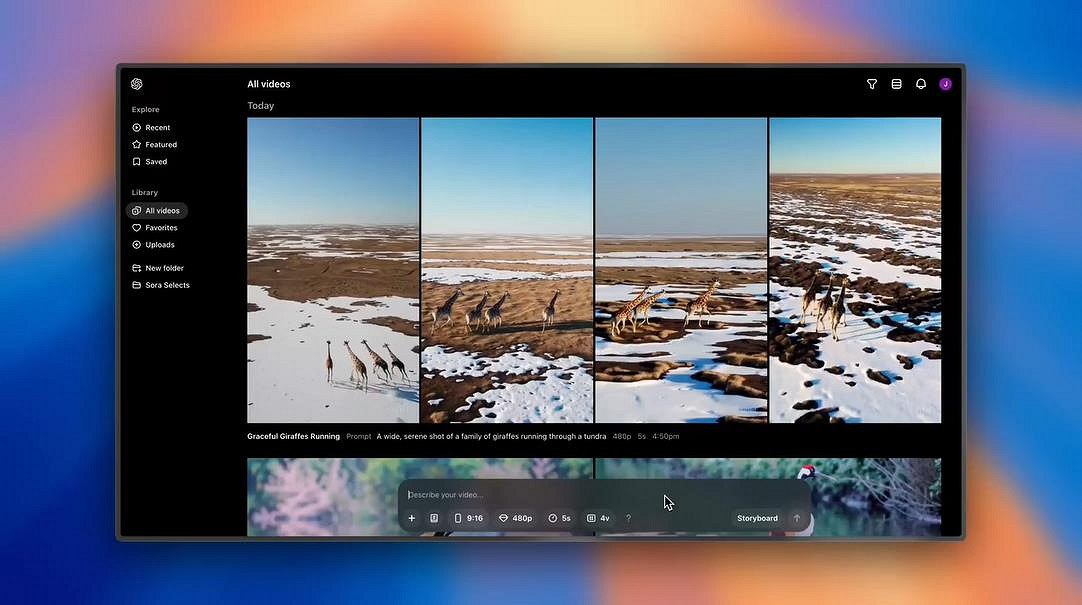Open the 5s duration dropdown

tap(559, 518)
